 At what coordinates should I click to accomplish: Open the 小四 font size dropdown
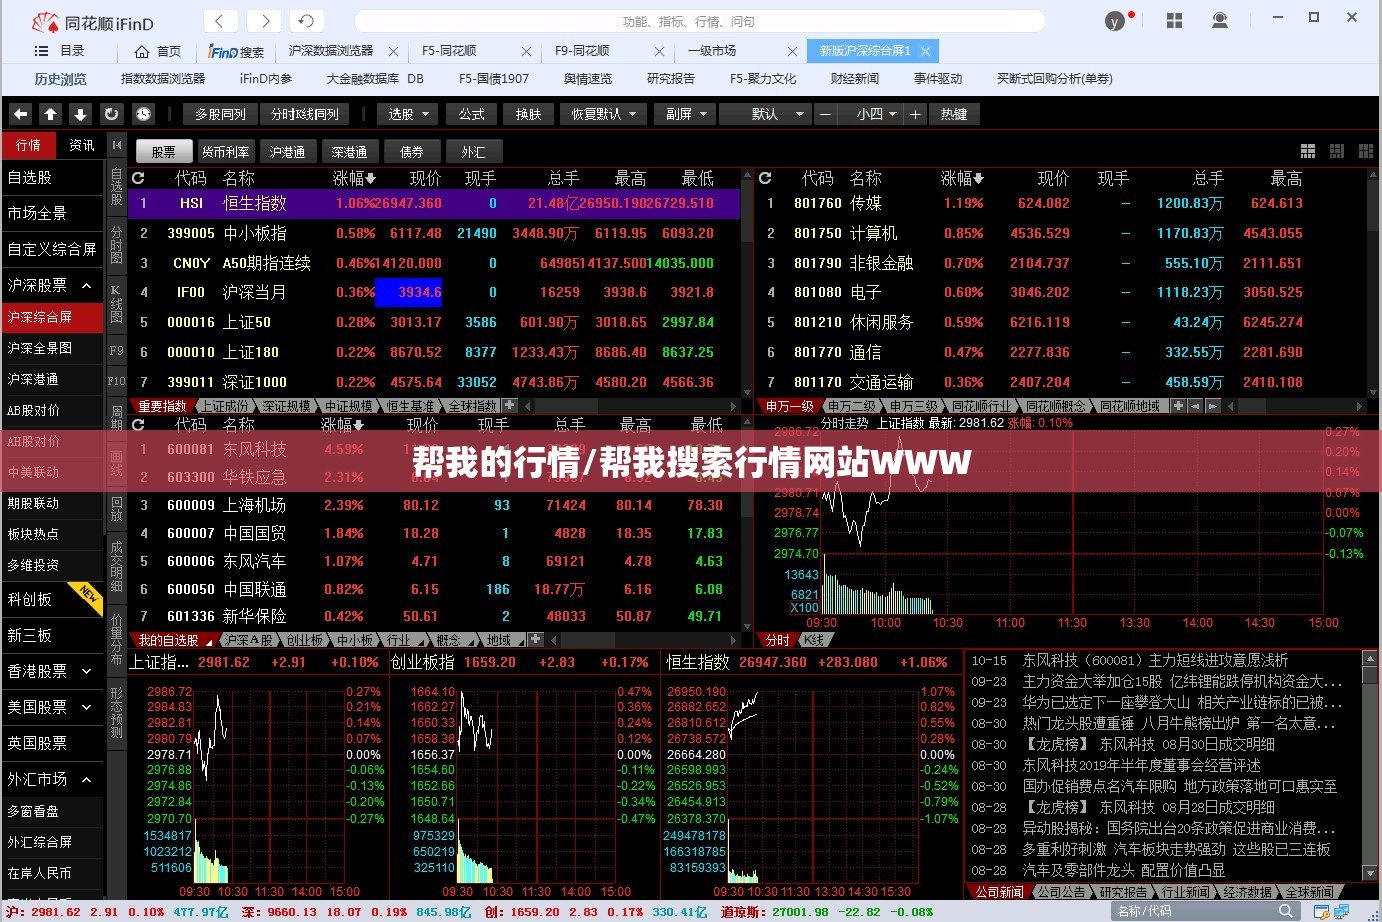pos(877,114)
